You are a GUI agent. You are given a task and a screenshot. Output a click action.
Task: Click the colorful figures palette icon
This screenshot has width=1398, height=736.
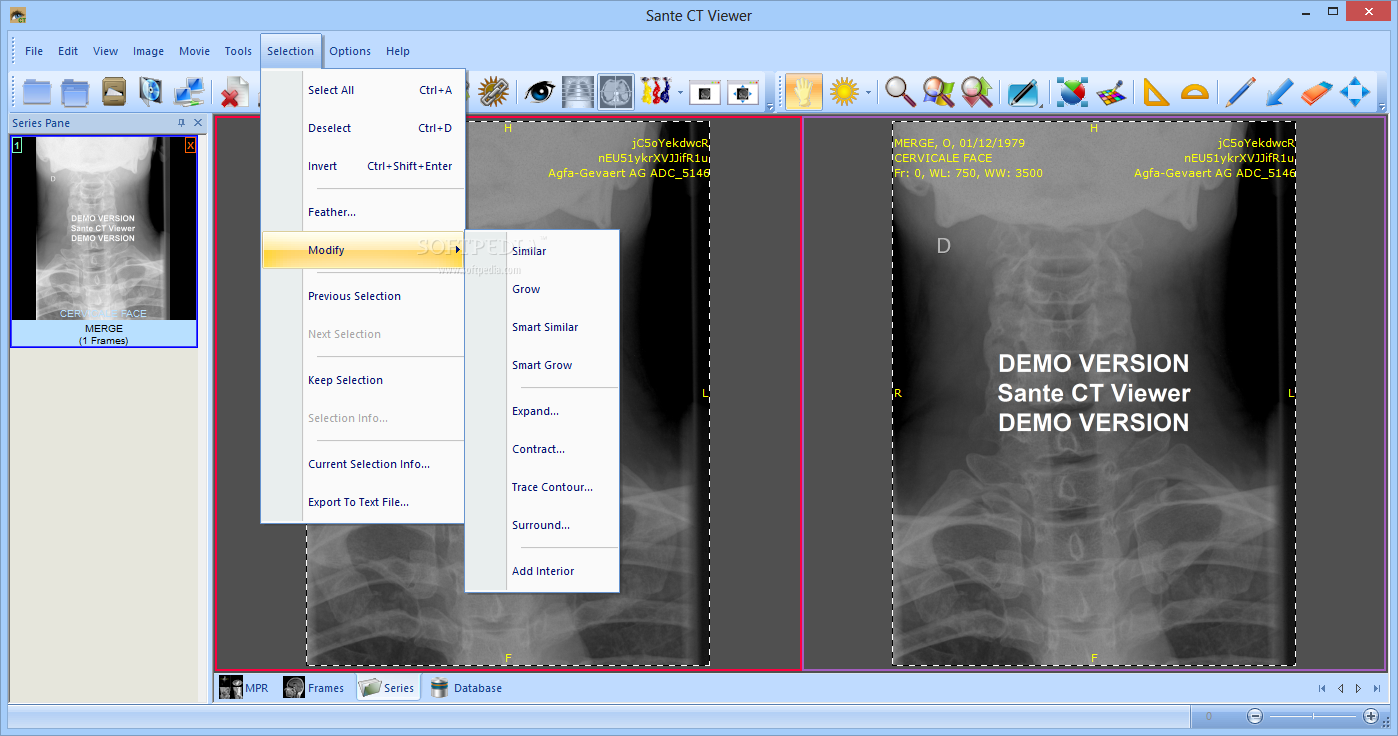(x=655, y=92)
